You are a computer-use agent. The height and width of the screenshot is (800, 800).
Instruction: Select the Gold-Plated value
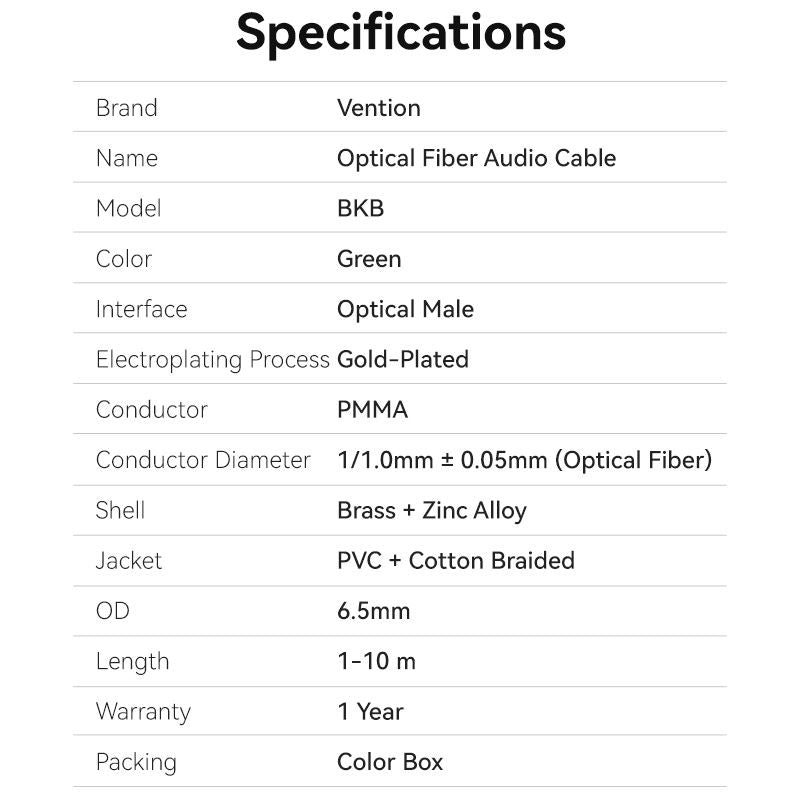(402, 360)
